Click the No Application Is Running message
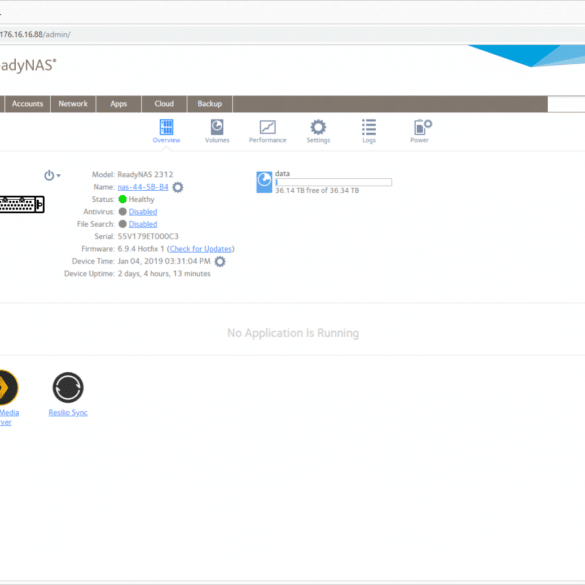585x585 pixels. [293, 333]
